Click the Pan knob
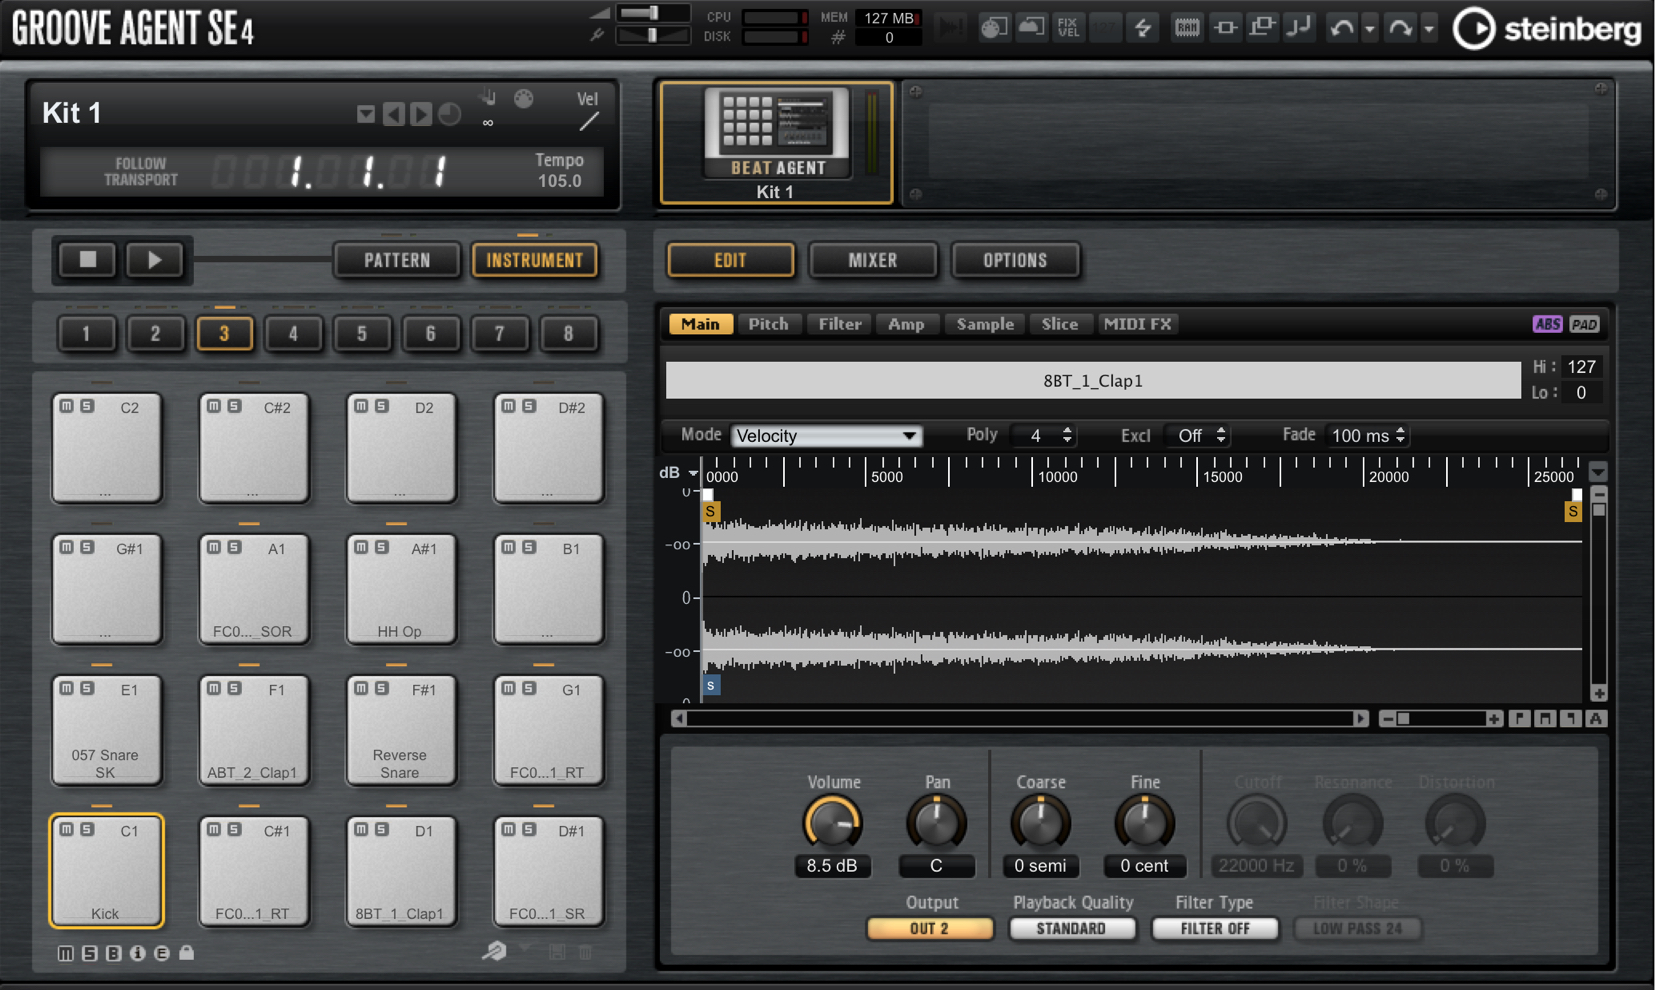 coord(936,823)
